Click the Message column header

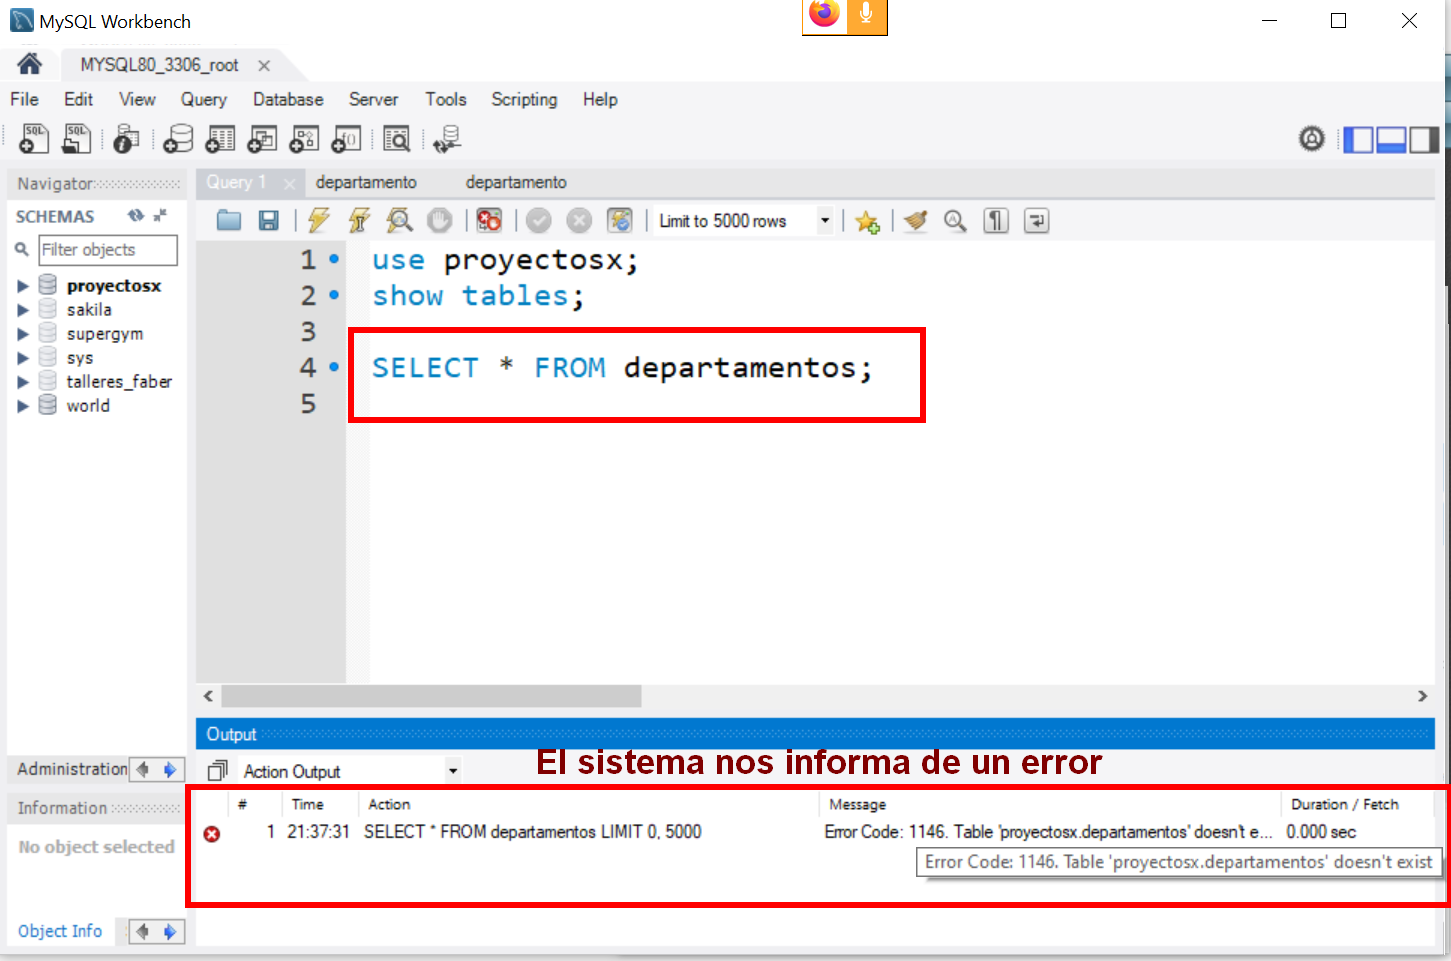857,804
